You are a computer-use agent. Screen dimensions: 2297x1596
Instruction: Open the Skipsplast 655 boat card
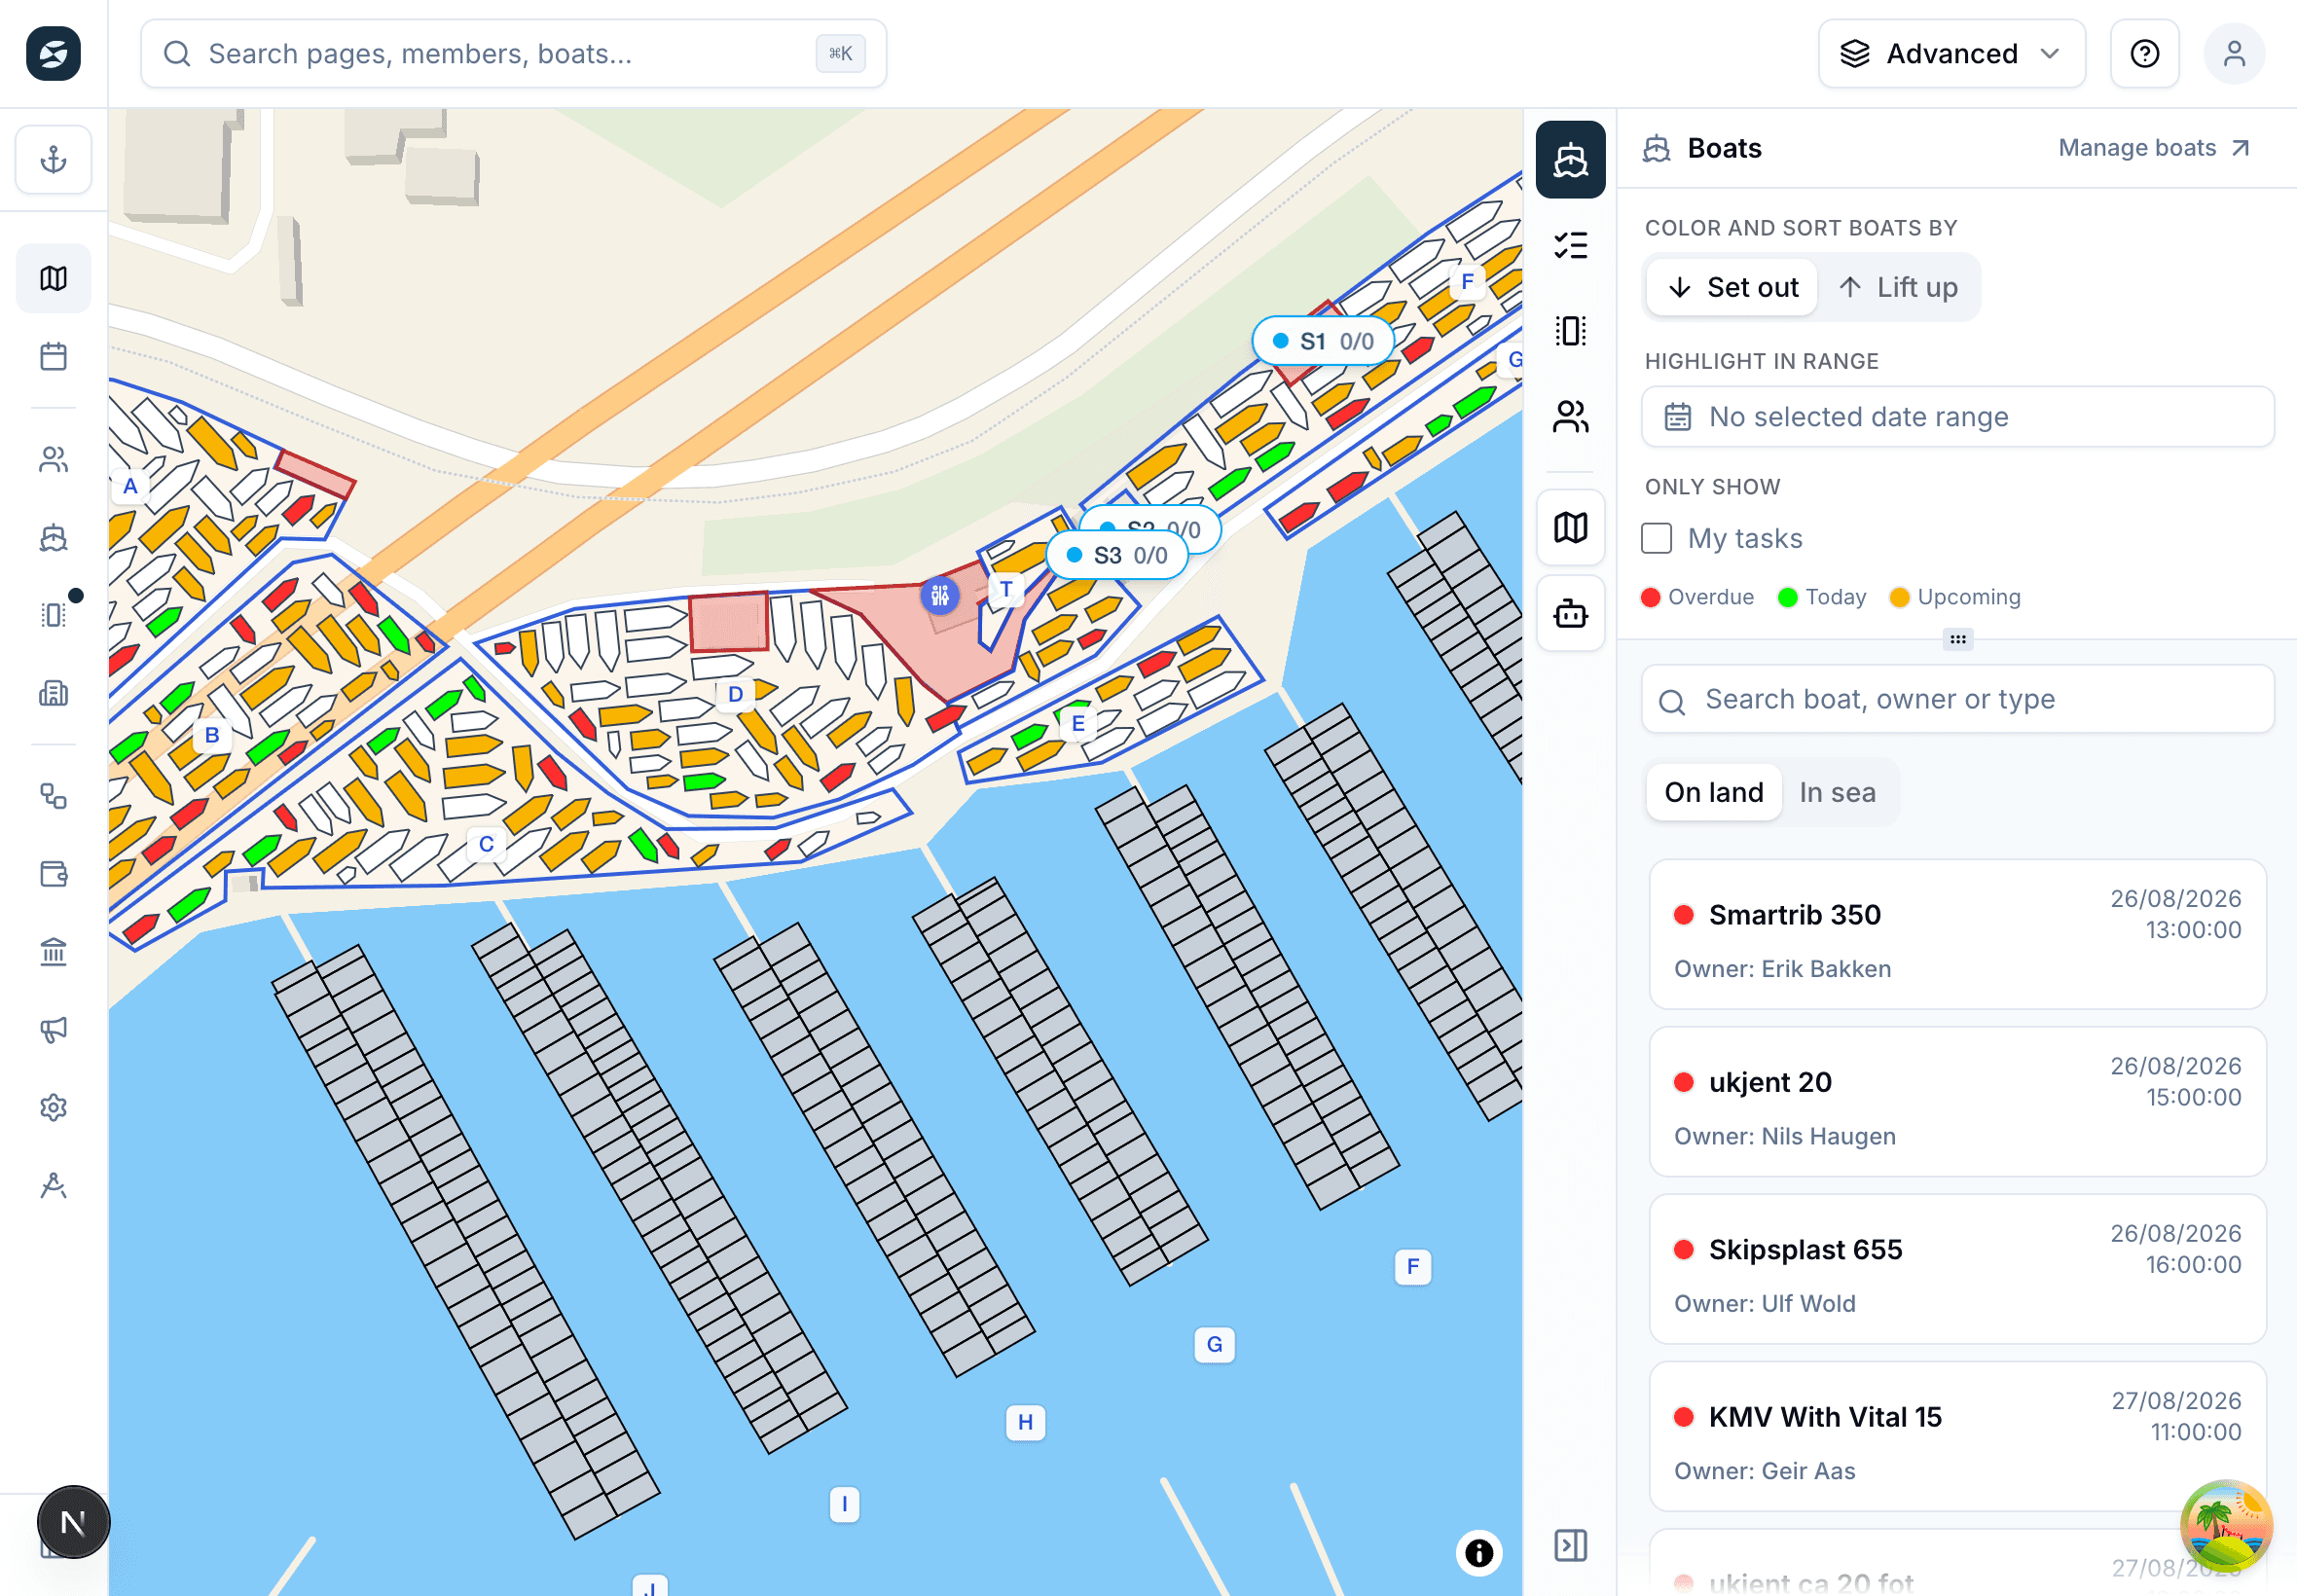[1957, 1268]
